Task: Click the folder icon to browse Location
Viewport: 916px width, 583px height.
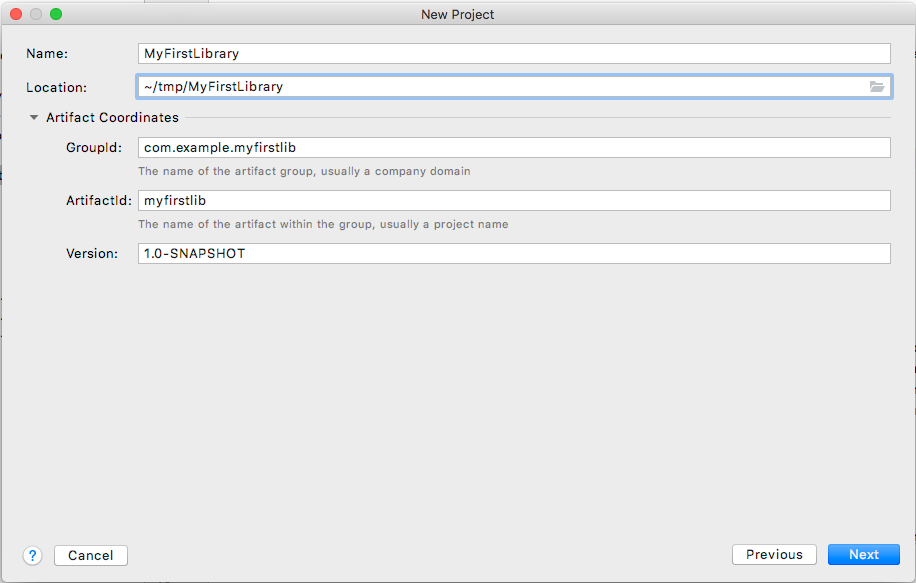Action: (877, 86)
